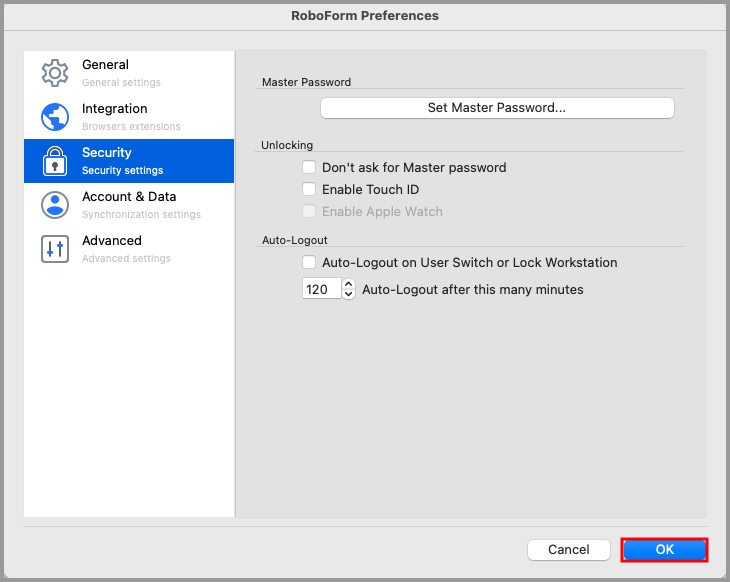This screenshot has height=582, width=730.
Task: Click the Security padlock icon
Action: coord(55,161)
